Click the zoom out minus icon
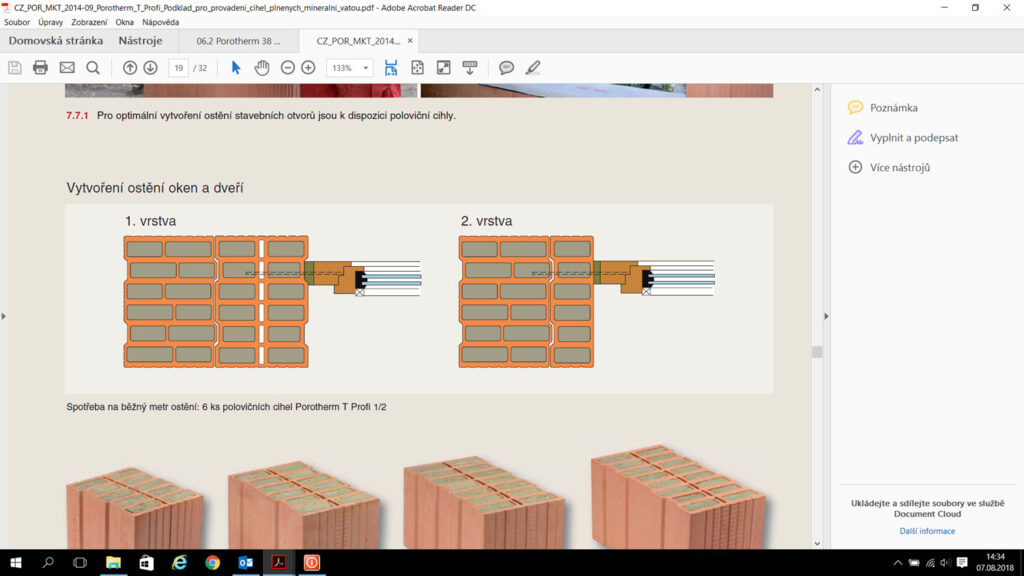The height and width of the screenshot is (576, 1024). [288, 68]
